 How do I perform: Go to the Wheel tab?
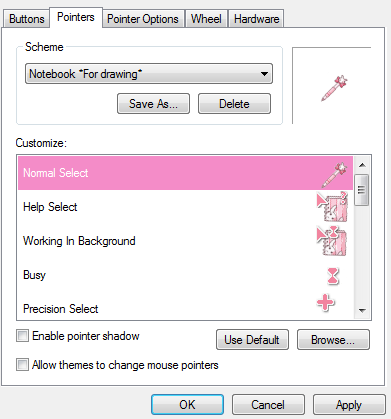(x=206, y=19)
